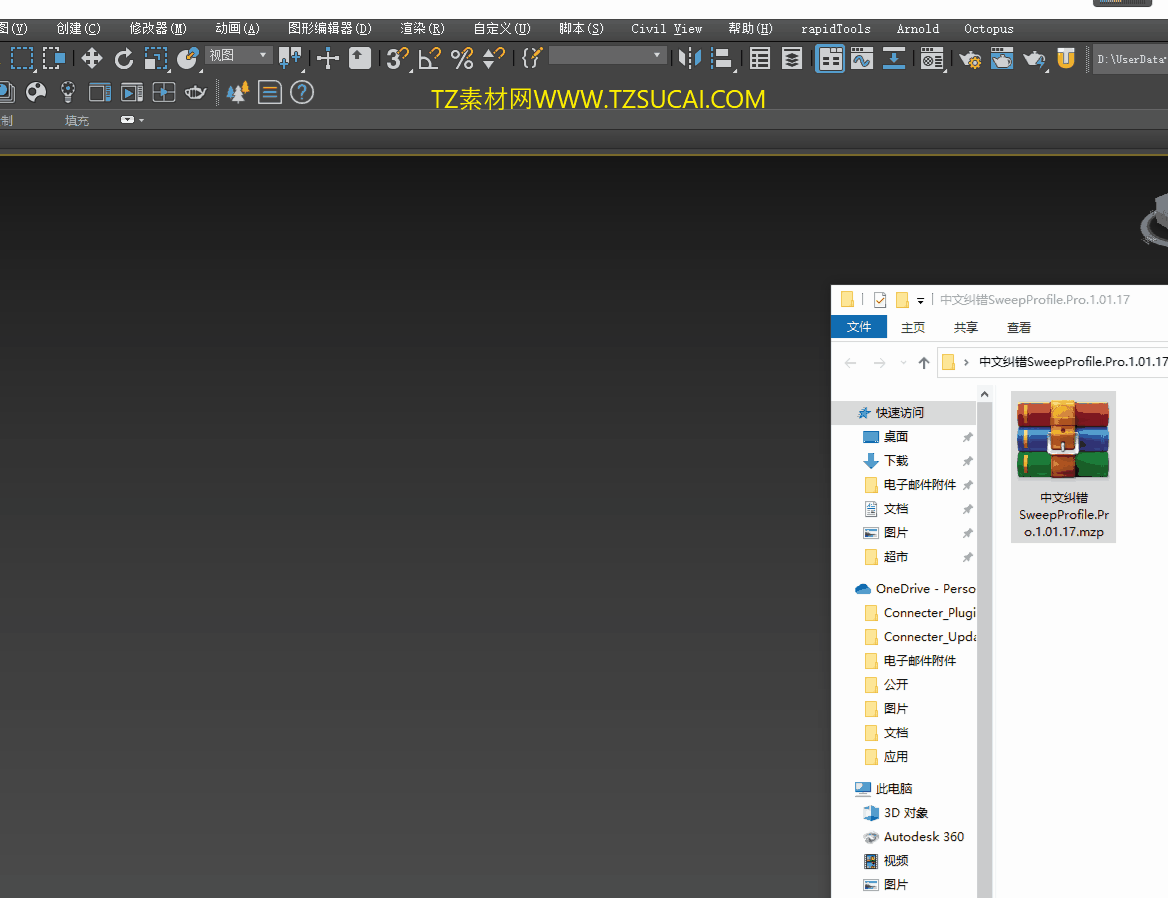Viewport: 1168px width, 898px height.
Task: Activate Select and Place tool
Action: [x=188, y=58]
